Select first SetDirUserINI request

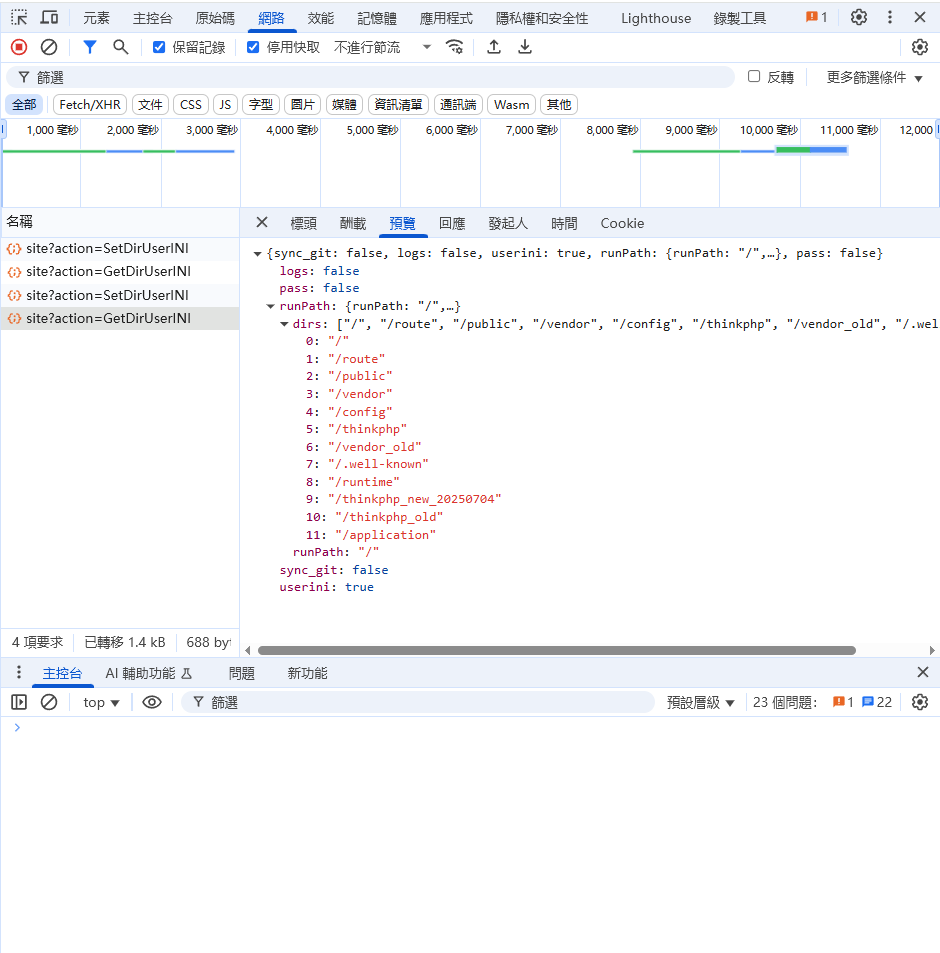[120, 248]
